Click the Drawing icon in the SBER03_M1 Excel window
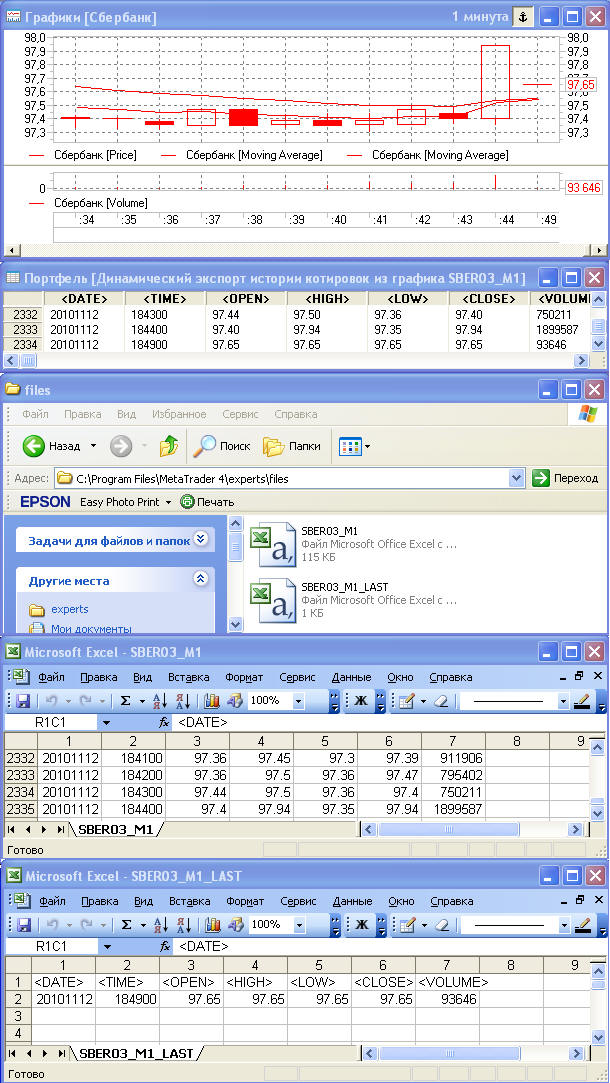This screenshot has height=1083, width=610. tap(235, 701)
